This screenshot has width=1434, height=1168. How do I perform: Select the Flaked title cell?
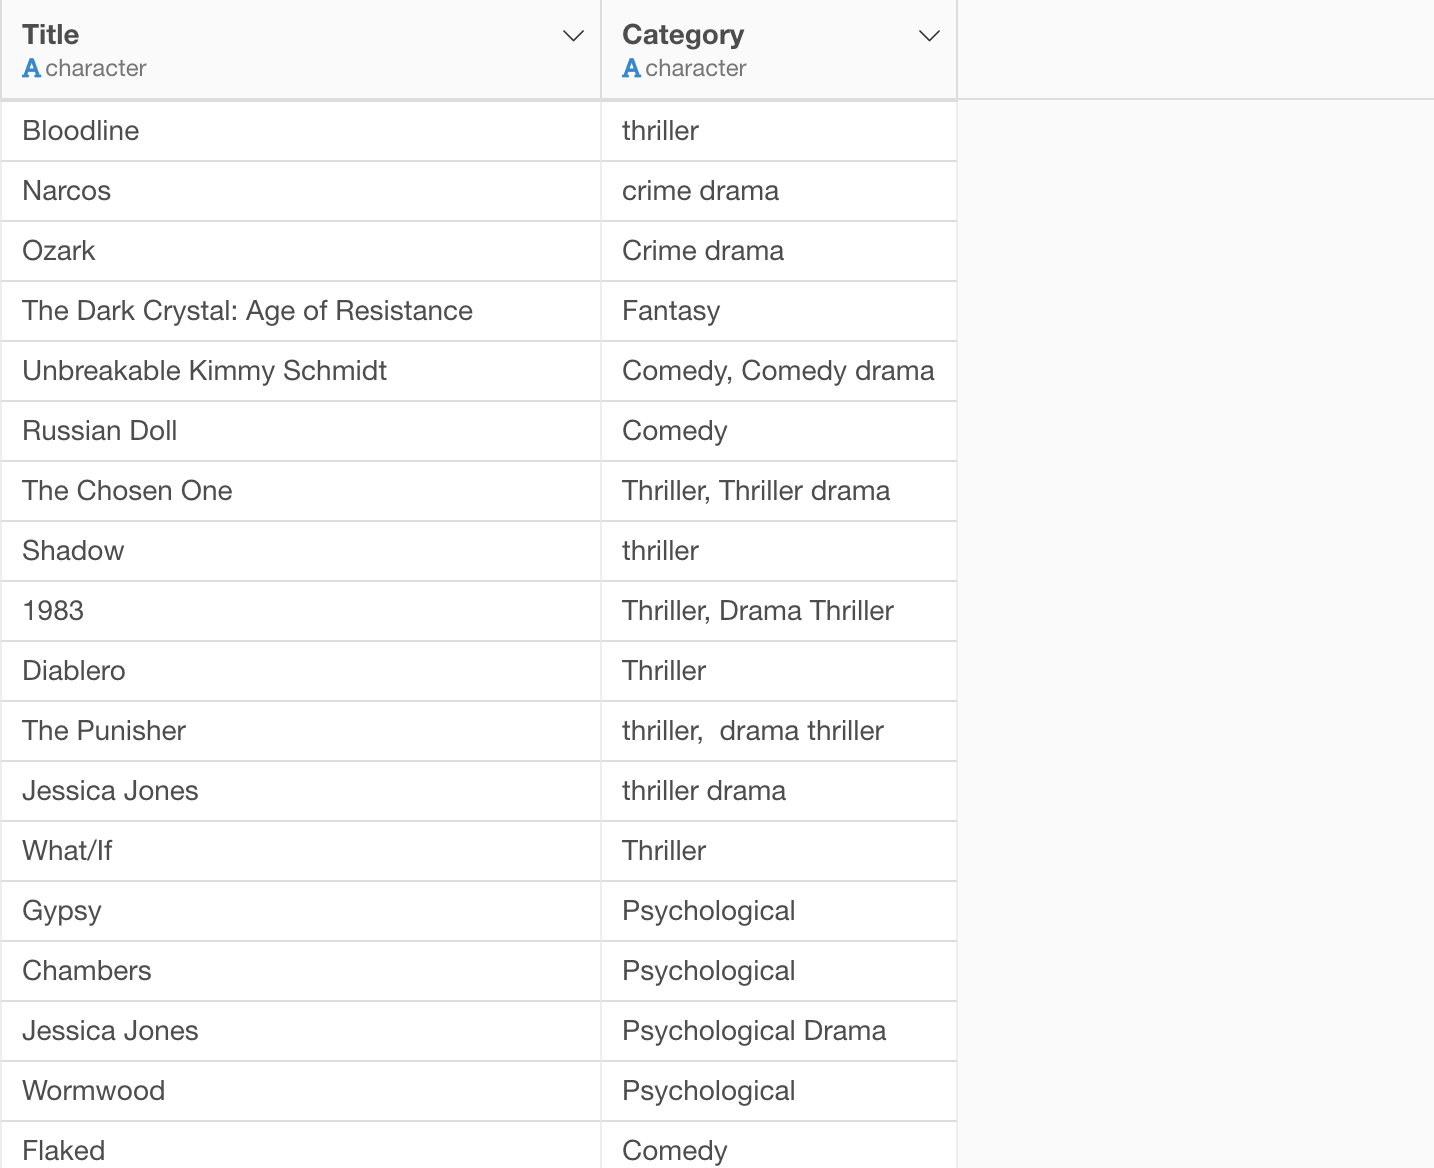tap(300, 1145)
